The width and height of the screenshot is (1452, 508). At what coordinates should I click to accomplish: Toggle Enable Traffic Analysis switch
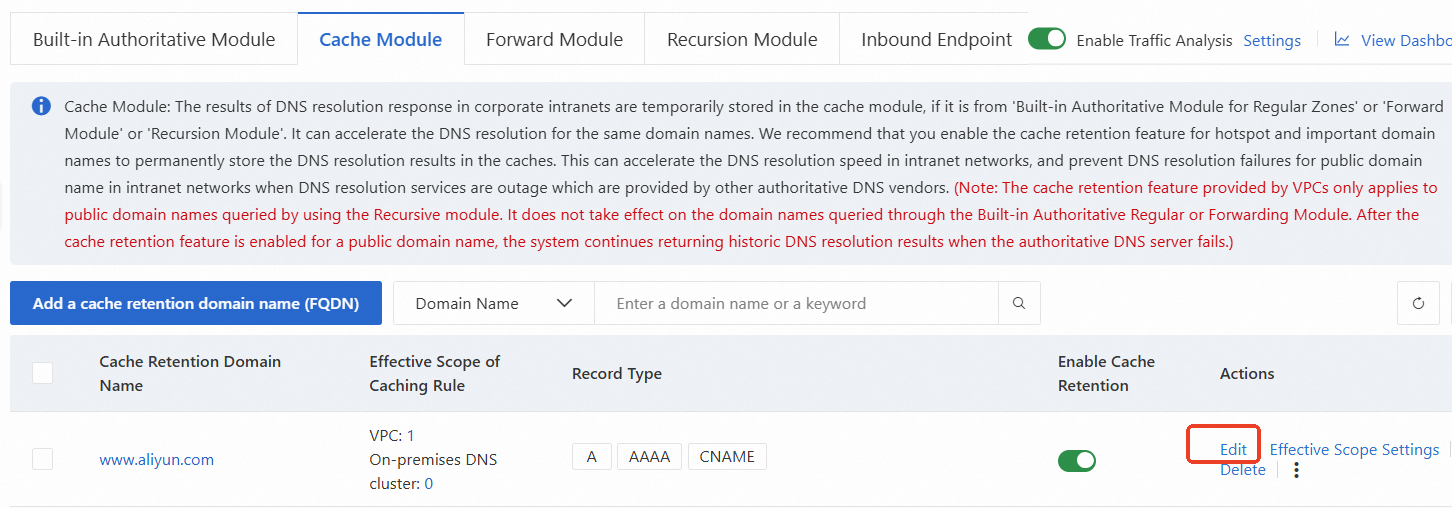1047,39
